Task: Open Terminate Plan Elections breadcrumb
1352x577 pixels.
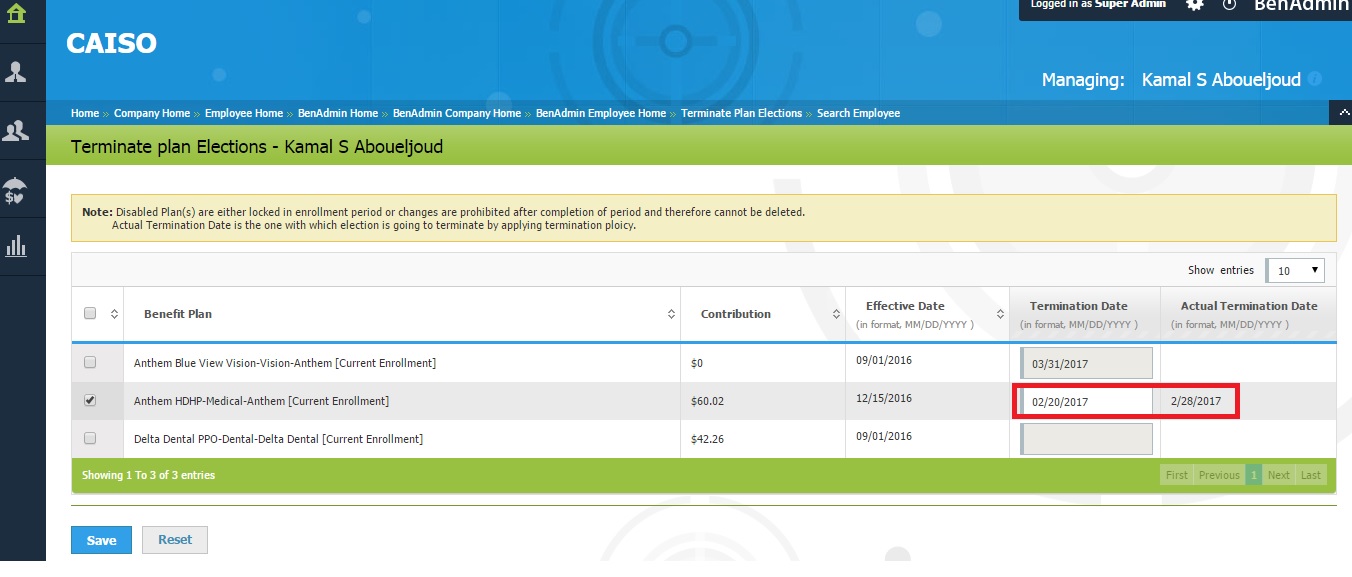Action: [x=742, y=113]
